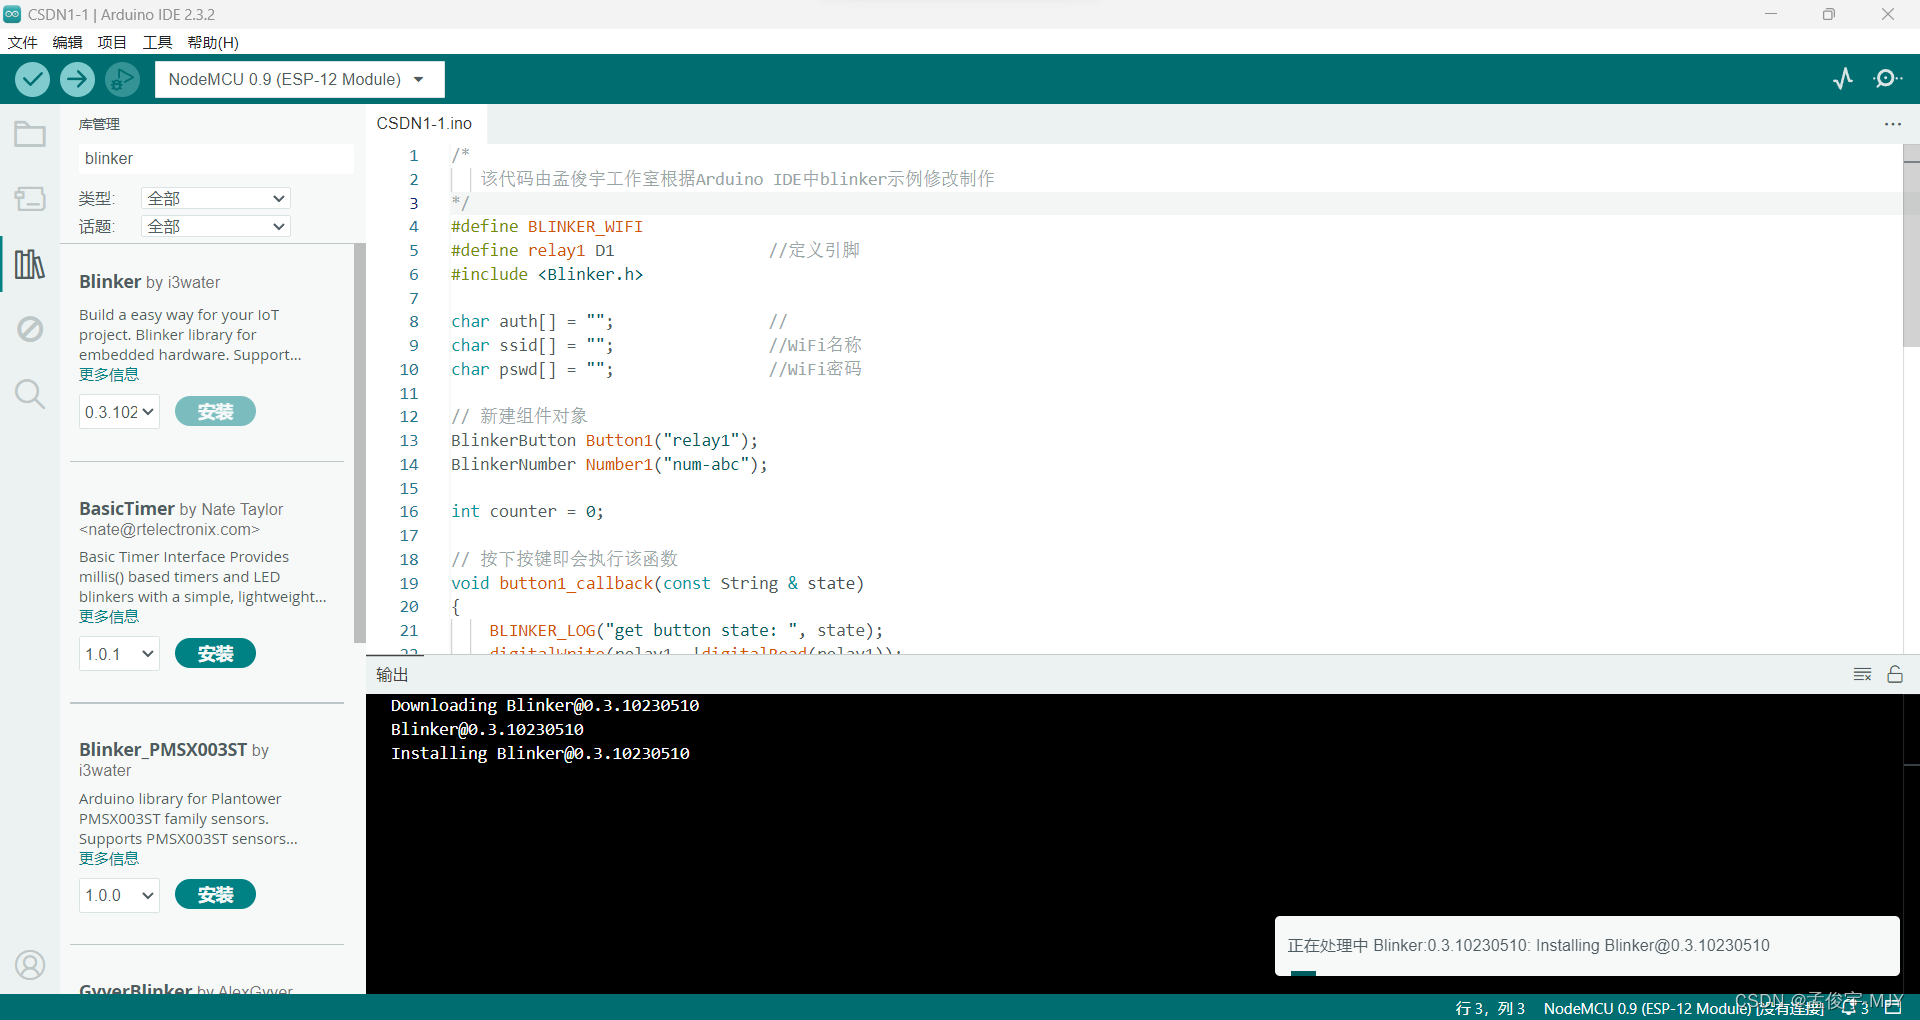Click the #include <Blinker.h> code line
Image resolution: width=1920 pixels, height=1020 pixels.
pyautogui.click(x=547, y=274)
